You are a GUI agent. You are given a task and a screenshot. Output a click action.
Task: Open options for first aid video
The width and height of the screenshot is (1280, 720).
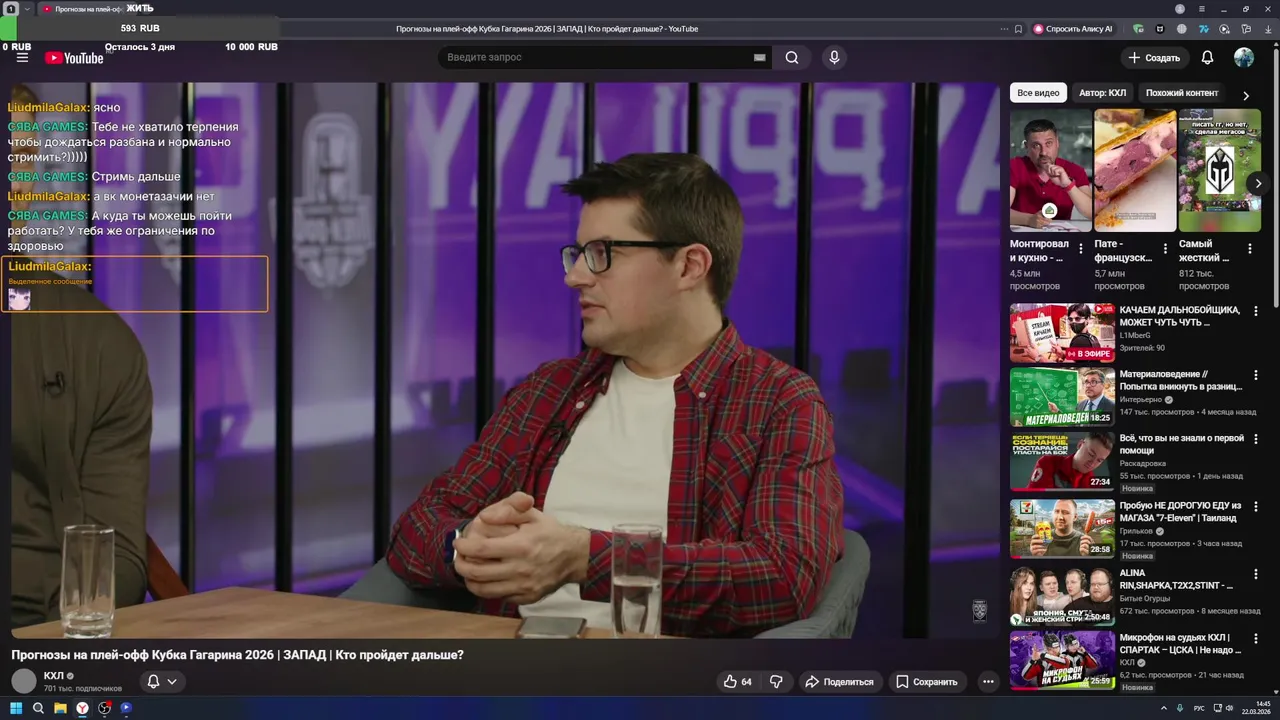(x=1256, y=439)
